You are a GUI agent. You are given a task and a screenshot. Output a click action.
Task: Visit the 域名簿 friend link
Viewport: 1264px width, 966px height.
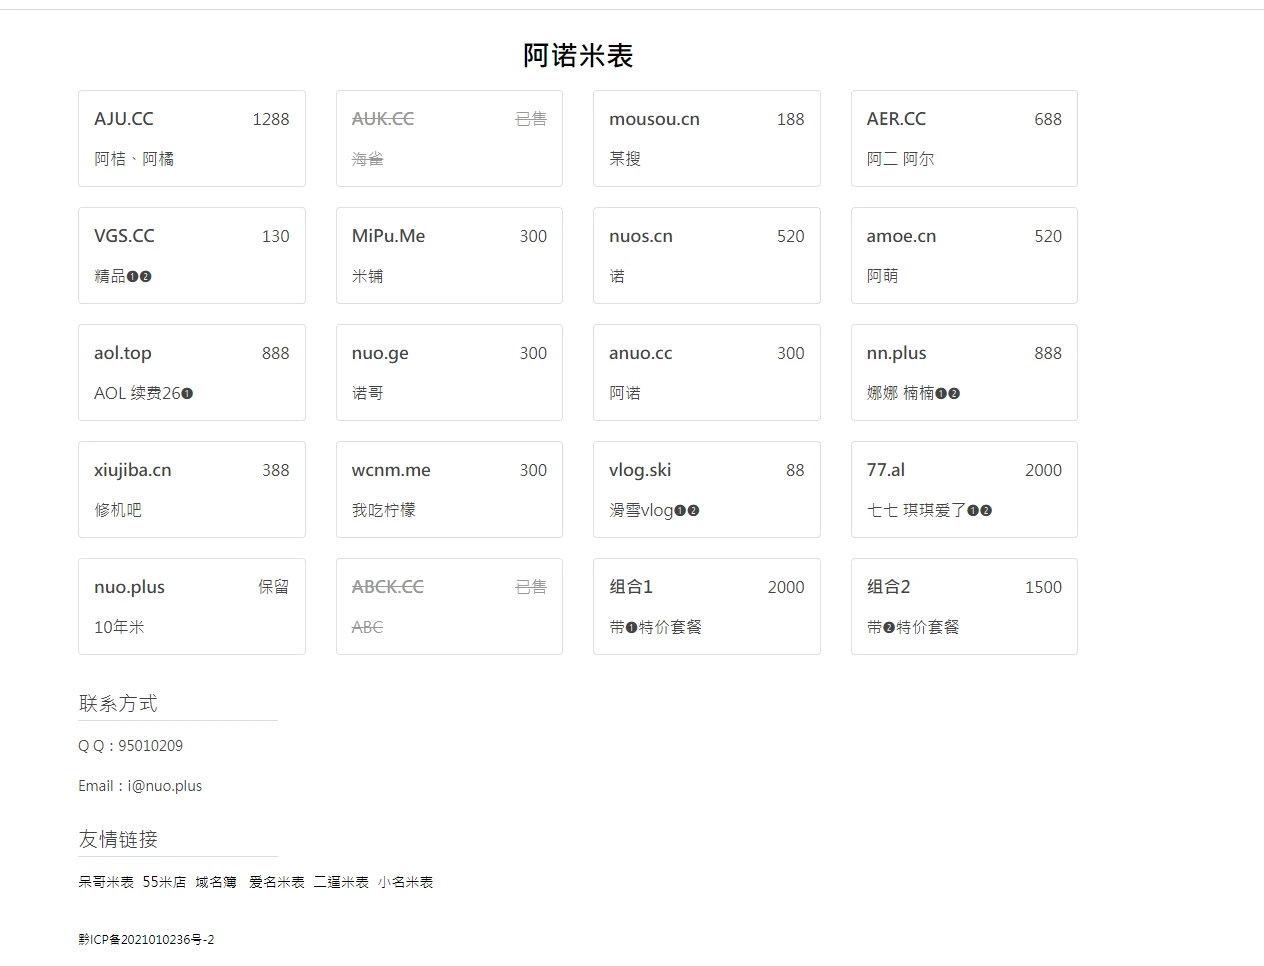pos(216,882)
